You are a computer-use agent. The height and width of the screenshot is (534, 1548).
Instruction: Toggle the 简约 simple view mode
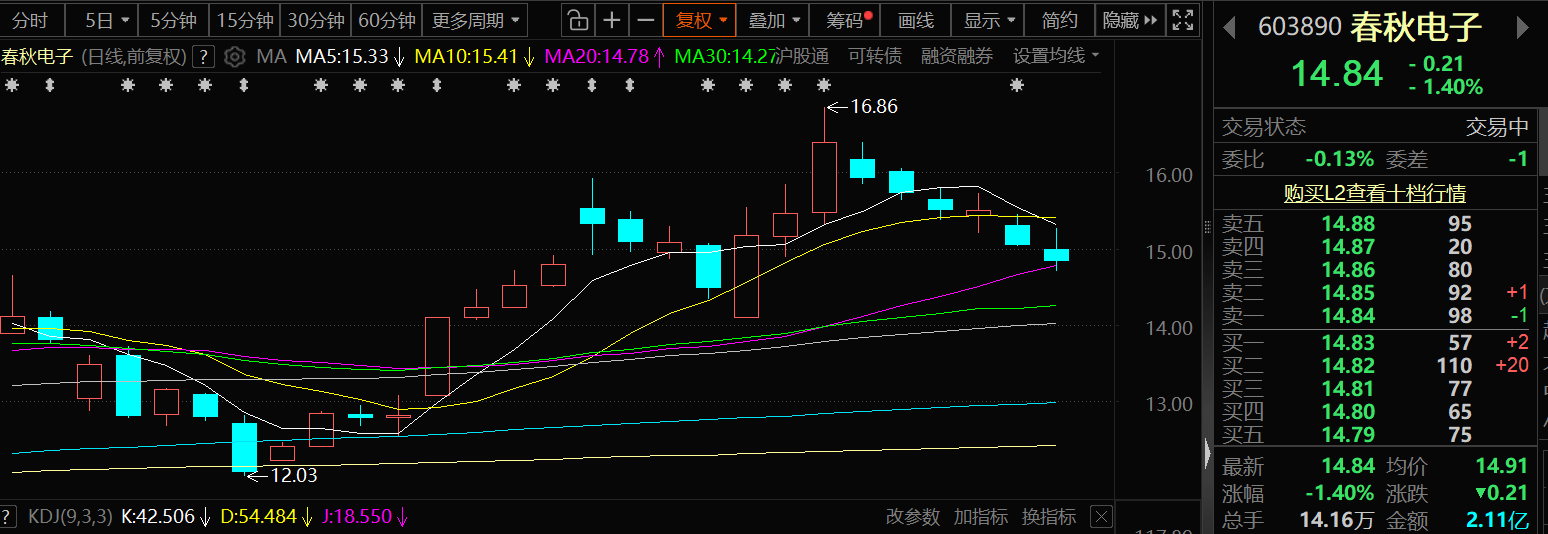[x=1059, y=20]
